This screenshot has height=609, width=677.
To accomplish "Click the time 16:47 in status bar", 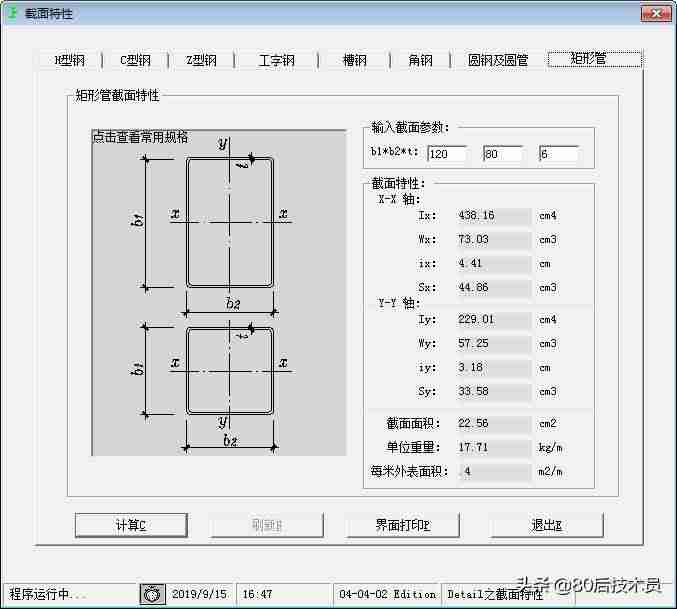I will pos(257,594).
